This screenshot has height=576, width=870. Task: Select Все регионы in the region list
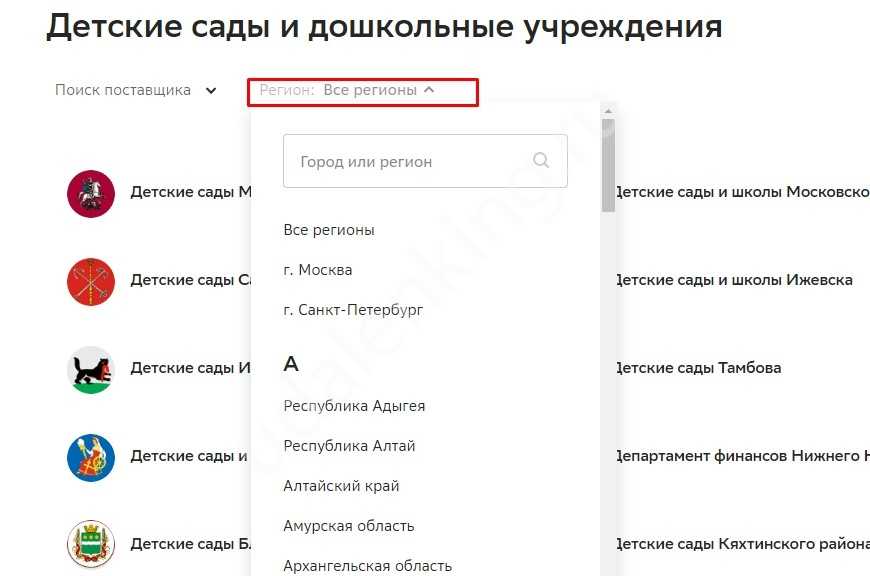(x=329, y=230)
